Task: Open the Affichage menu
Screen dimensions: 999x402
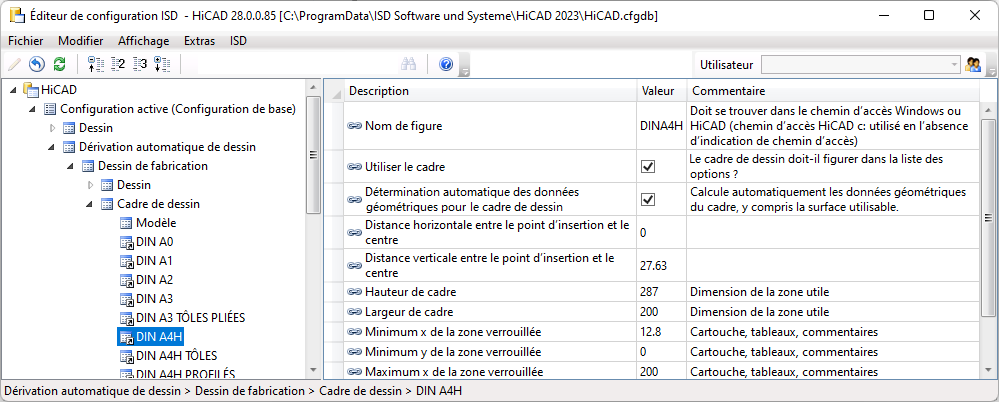Action: click(x=144, y=41)
